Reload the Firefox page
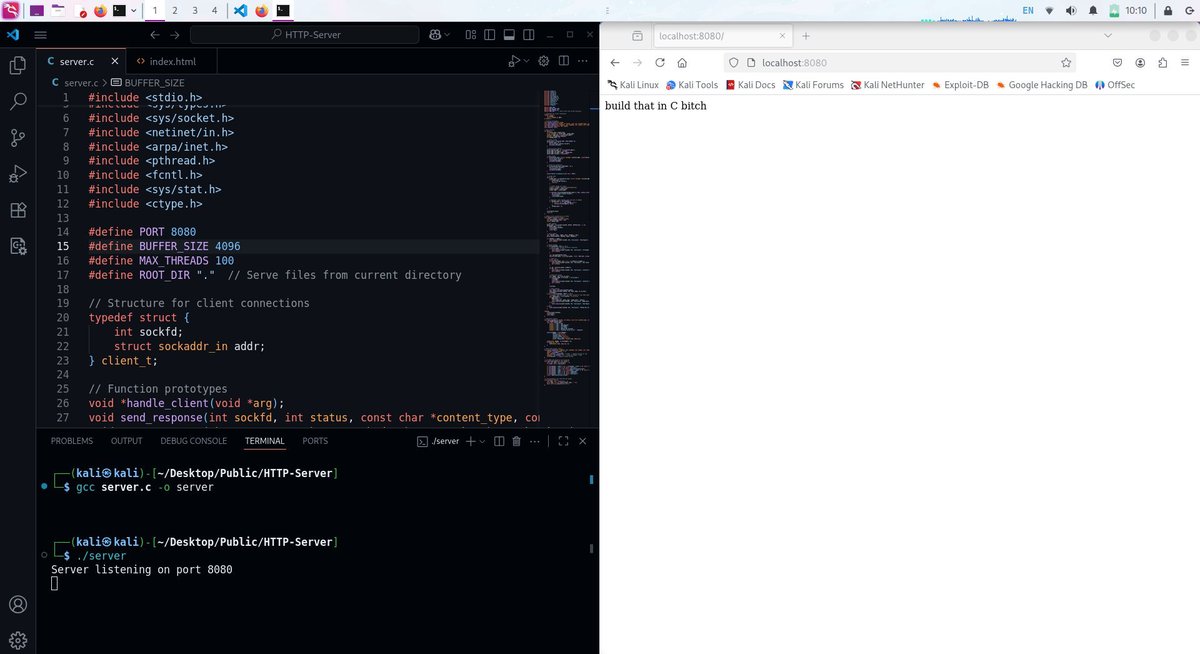 (660, 62)
